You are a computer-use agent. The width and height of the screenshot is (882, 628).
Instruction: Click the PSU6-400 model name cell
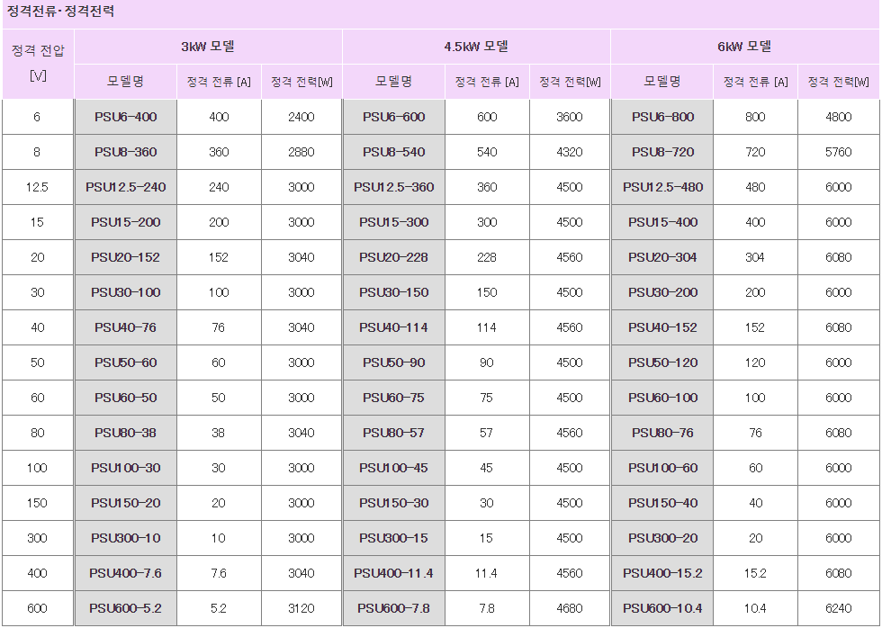[x=126, y=117]
